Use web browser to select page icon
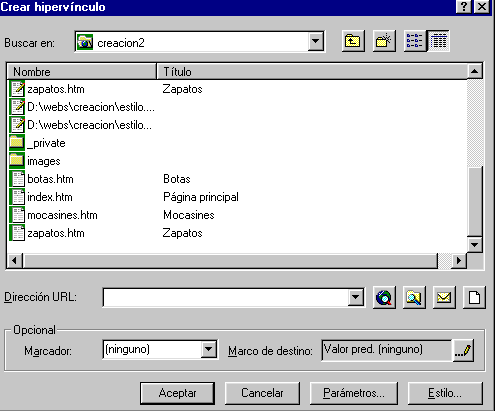Viewport: 495px width, 411px height. pyautogui.click(x=384, y=297)
